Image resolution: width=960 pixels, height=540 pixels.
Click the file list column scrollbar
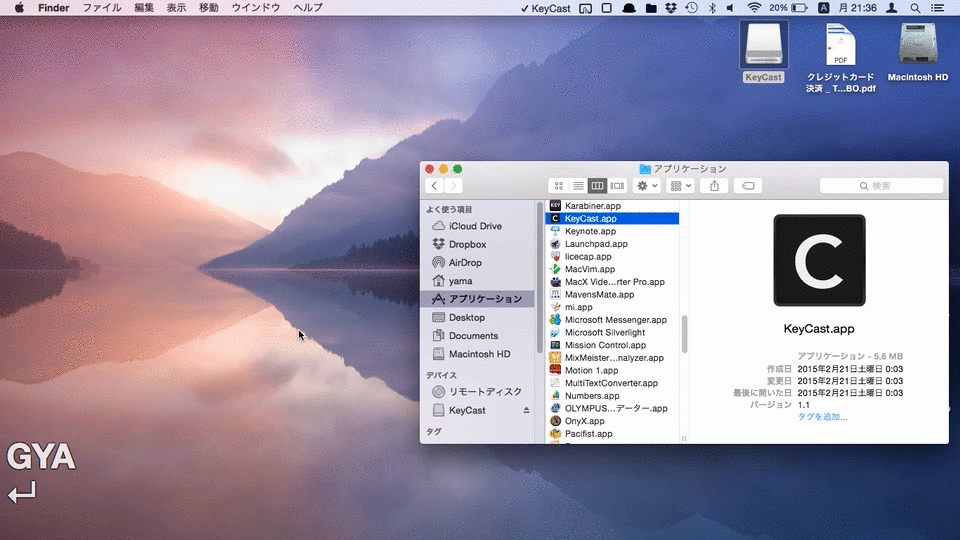click(x=684, y=334)
